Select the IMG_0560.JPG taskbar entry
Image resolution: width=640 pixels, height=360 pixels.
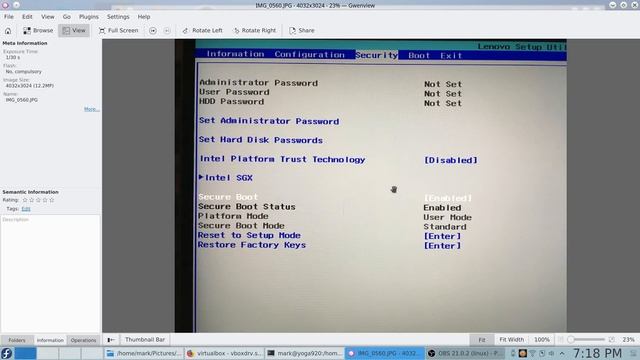[x=384, y=353]
